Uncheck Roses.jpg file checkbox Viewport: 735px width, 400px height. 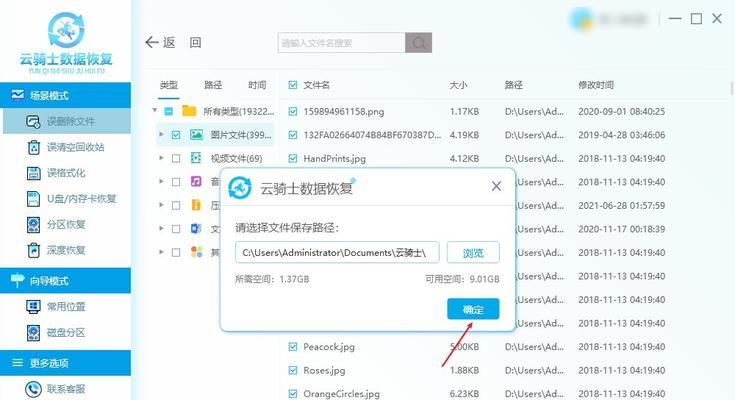point(293,370)
